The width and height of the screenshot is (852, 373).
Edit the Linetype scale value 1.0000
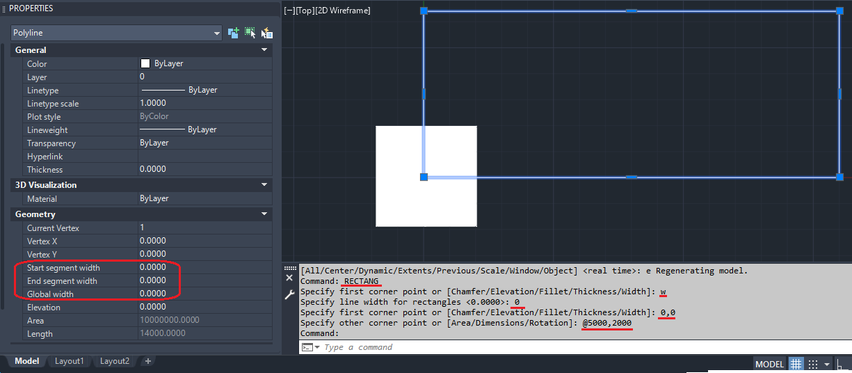pyautogui.click(x=205, y=103)
